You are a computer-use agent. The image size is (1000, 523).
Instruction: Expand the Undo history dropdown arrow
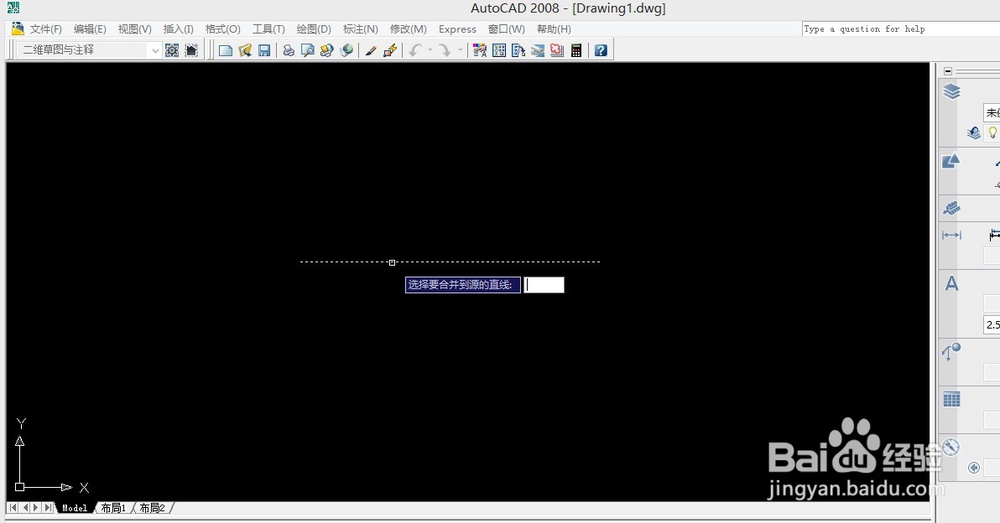[x=430, y=50]
